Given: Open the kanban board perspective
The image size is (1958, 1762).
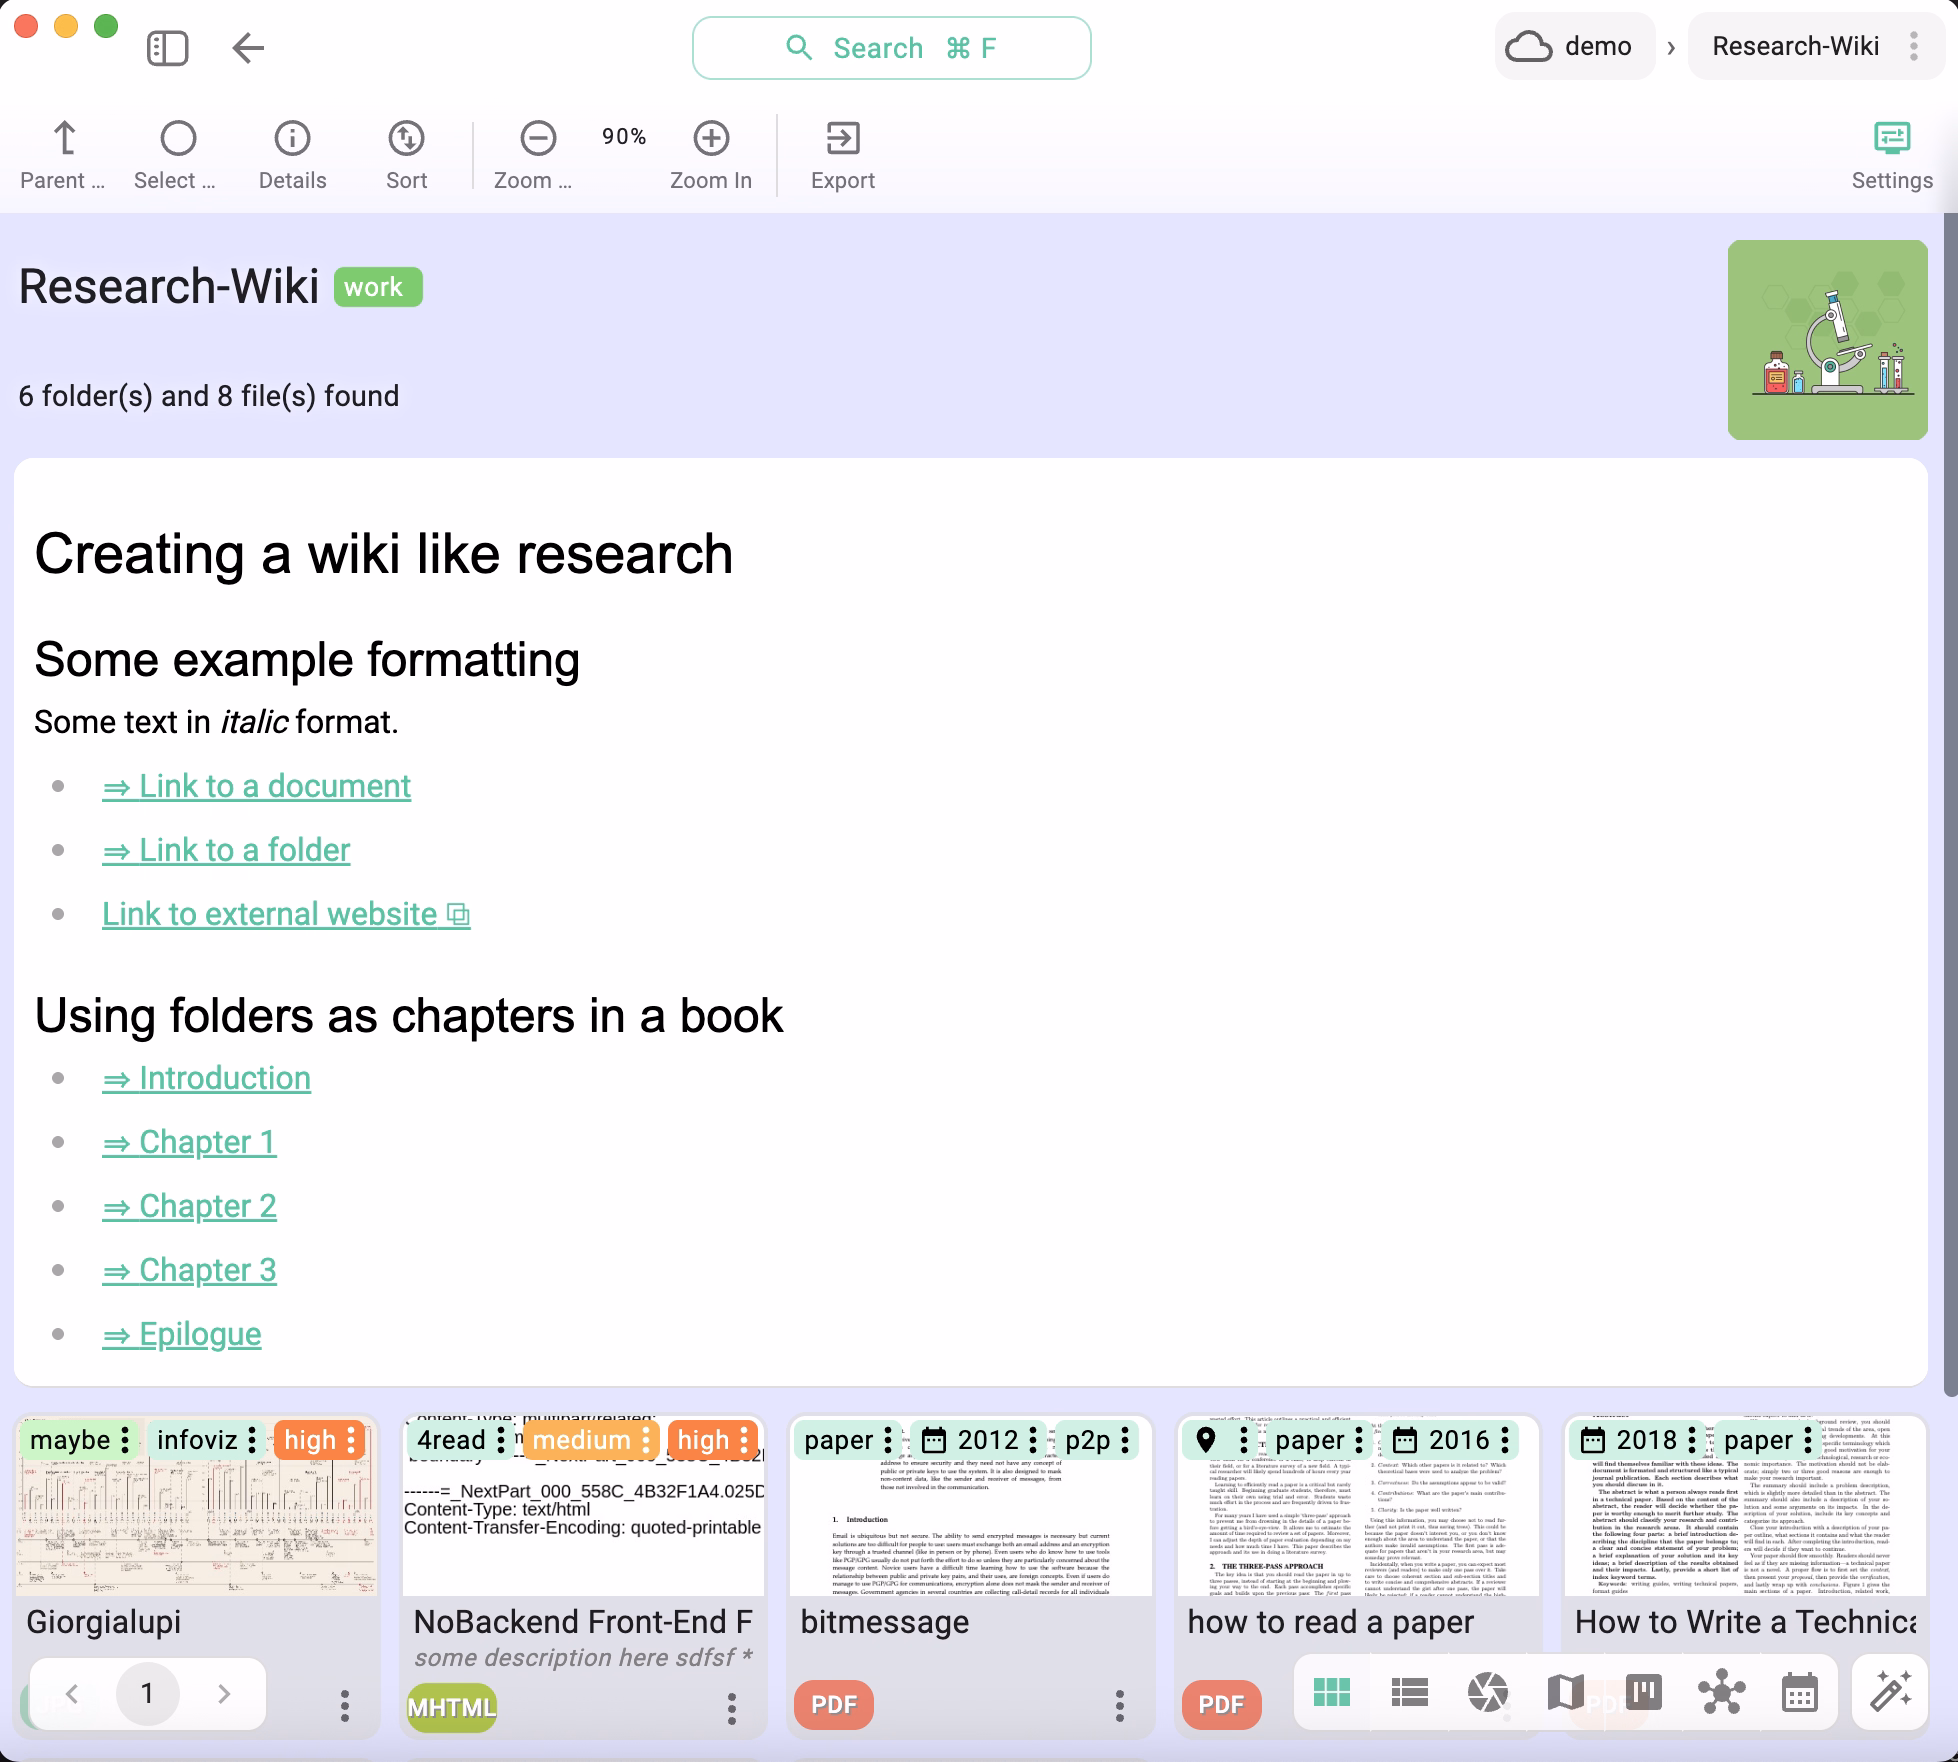Looking at the screenshot, I should [x=1643, y=1692].
